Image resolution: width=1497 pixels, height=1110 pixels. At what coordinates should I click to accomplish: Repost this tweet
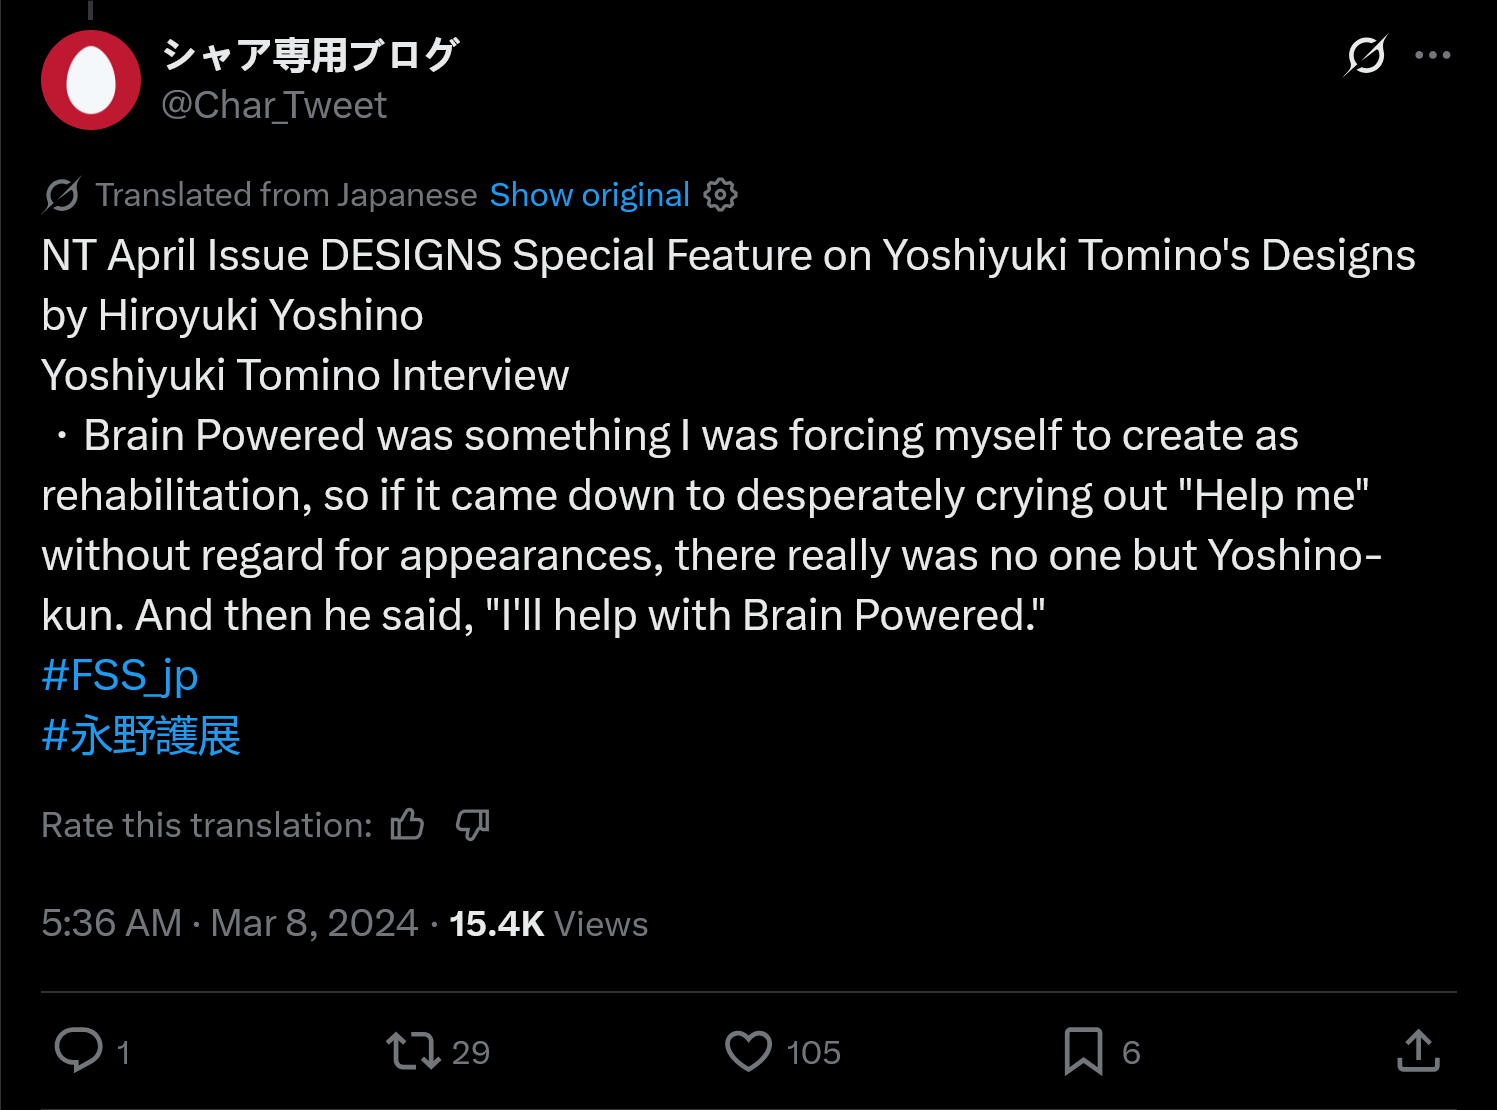(413, 1051)
